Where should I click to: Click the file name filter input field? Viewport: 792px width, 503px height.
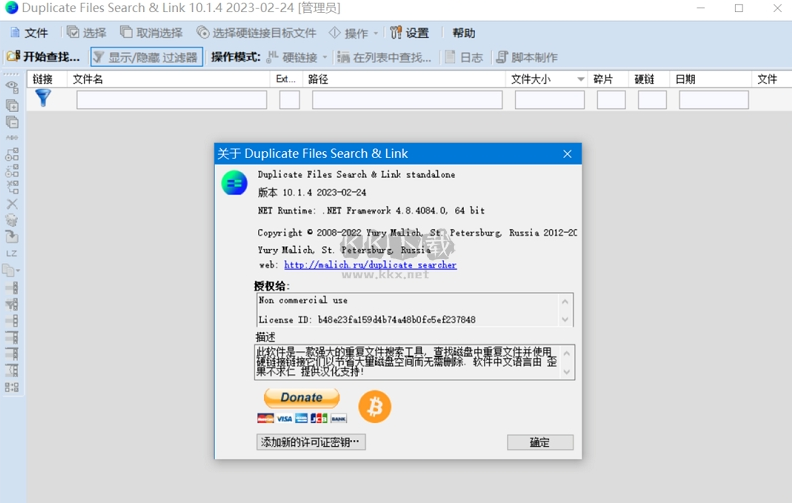(171, 100)
